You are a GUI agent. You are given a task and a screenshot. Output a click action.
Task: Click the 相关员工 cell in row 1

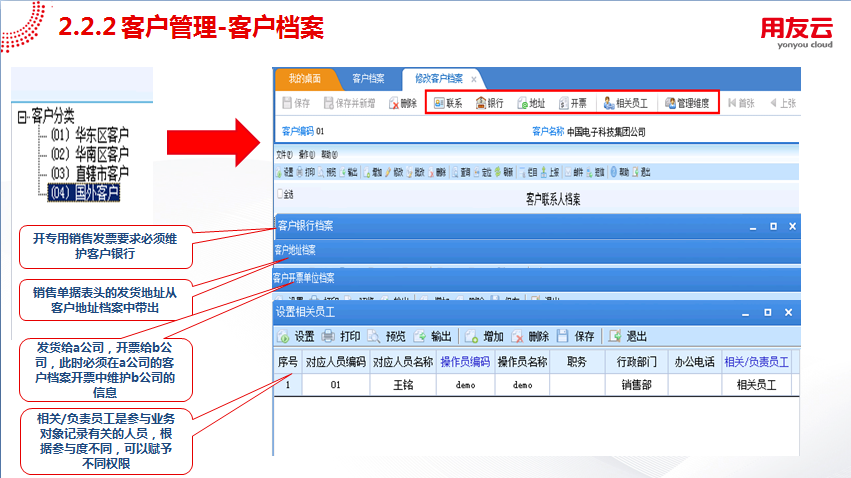click(x=757, y=385)
